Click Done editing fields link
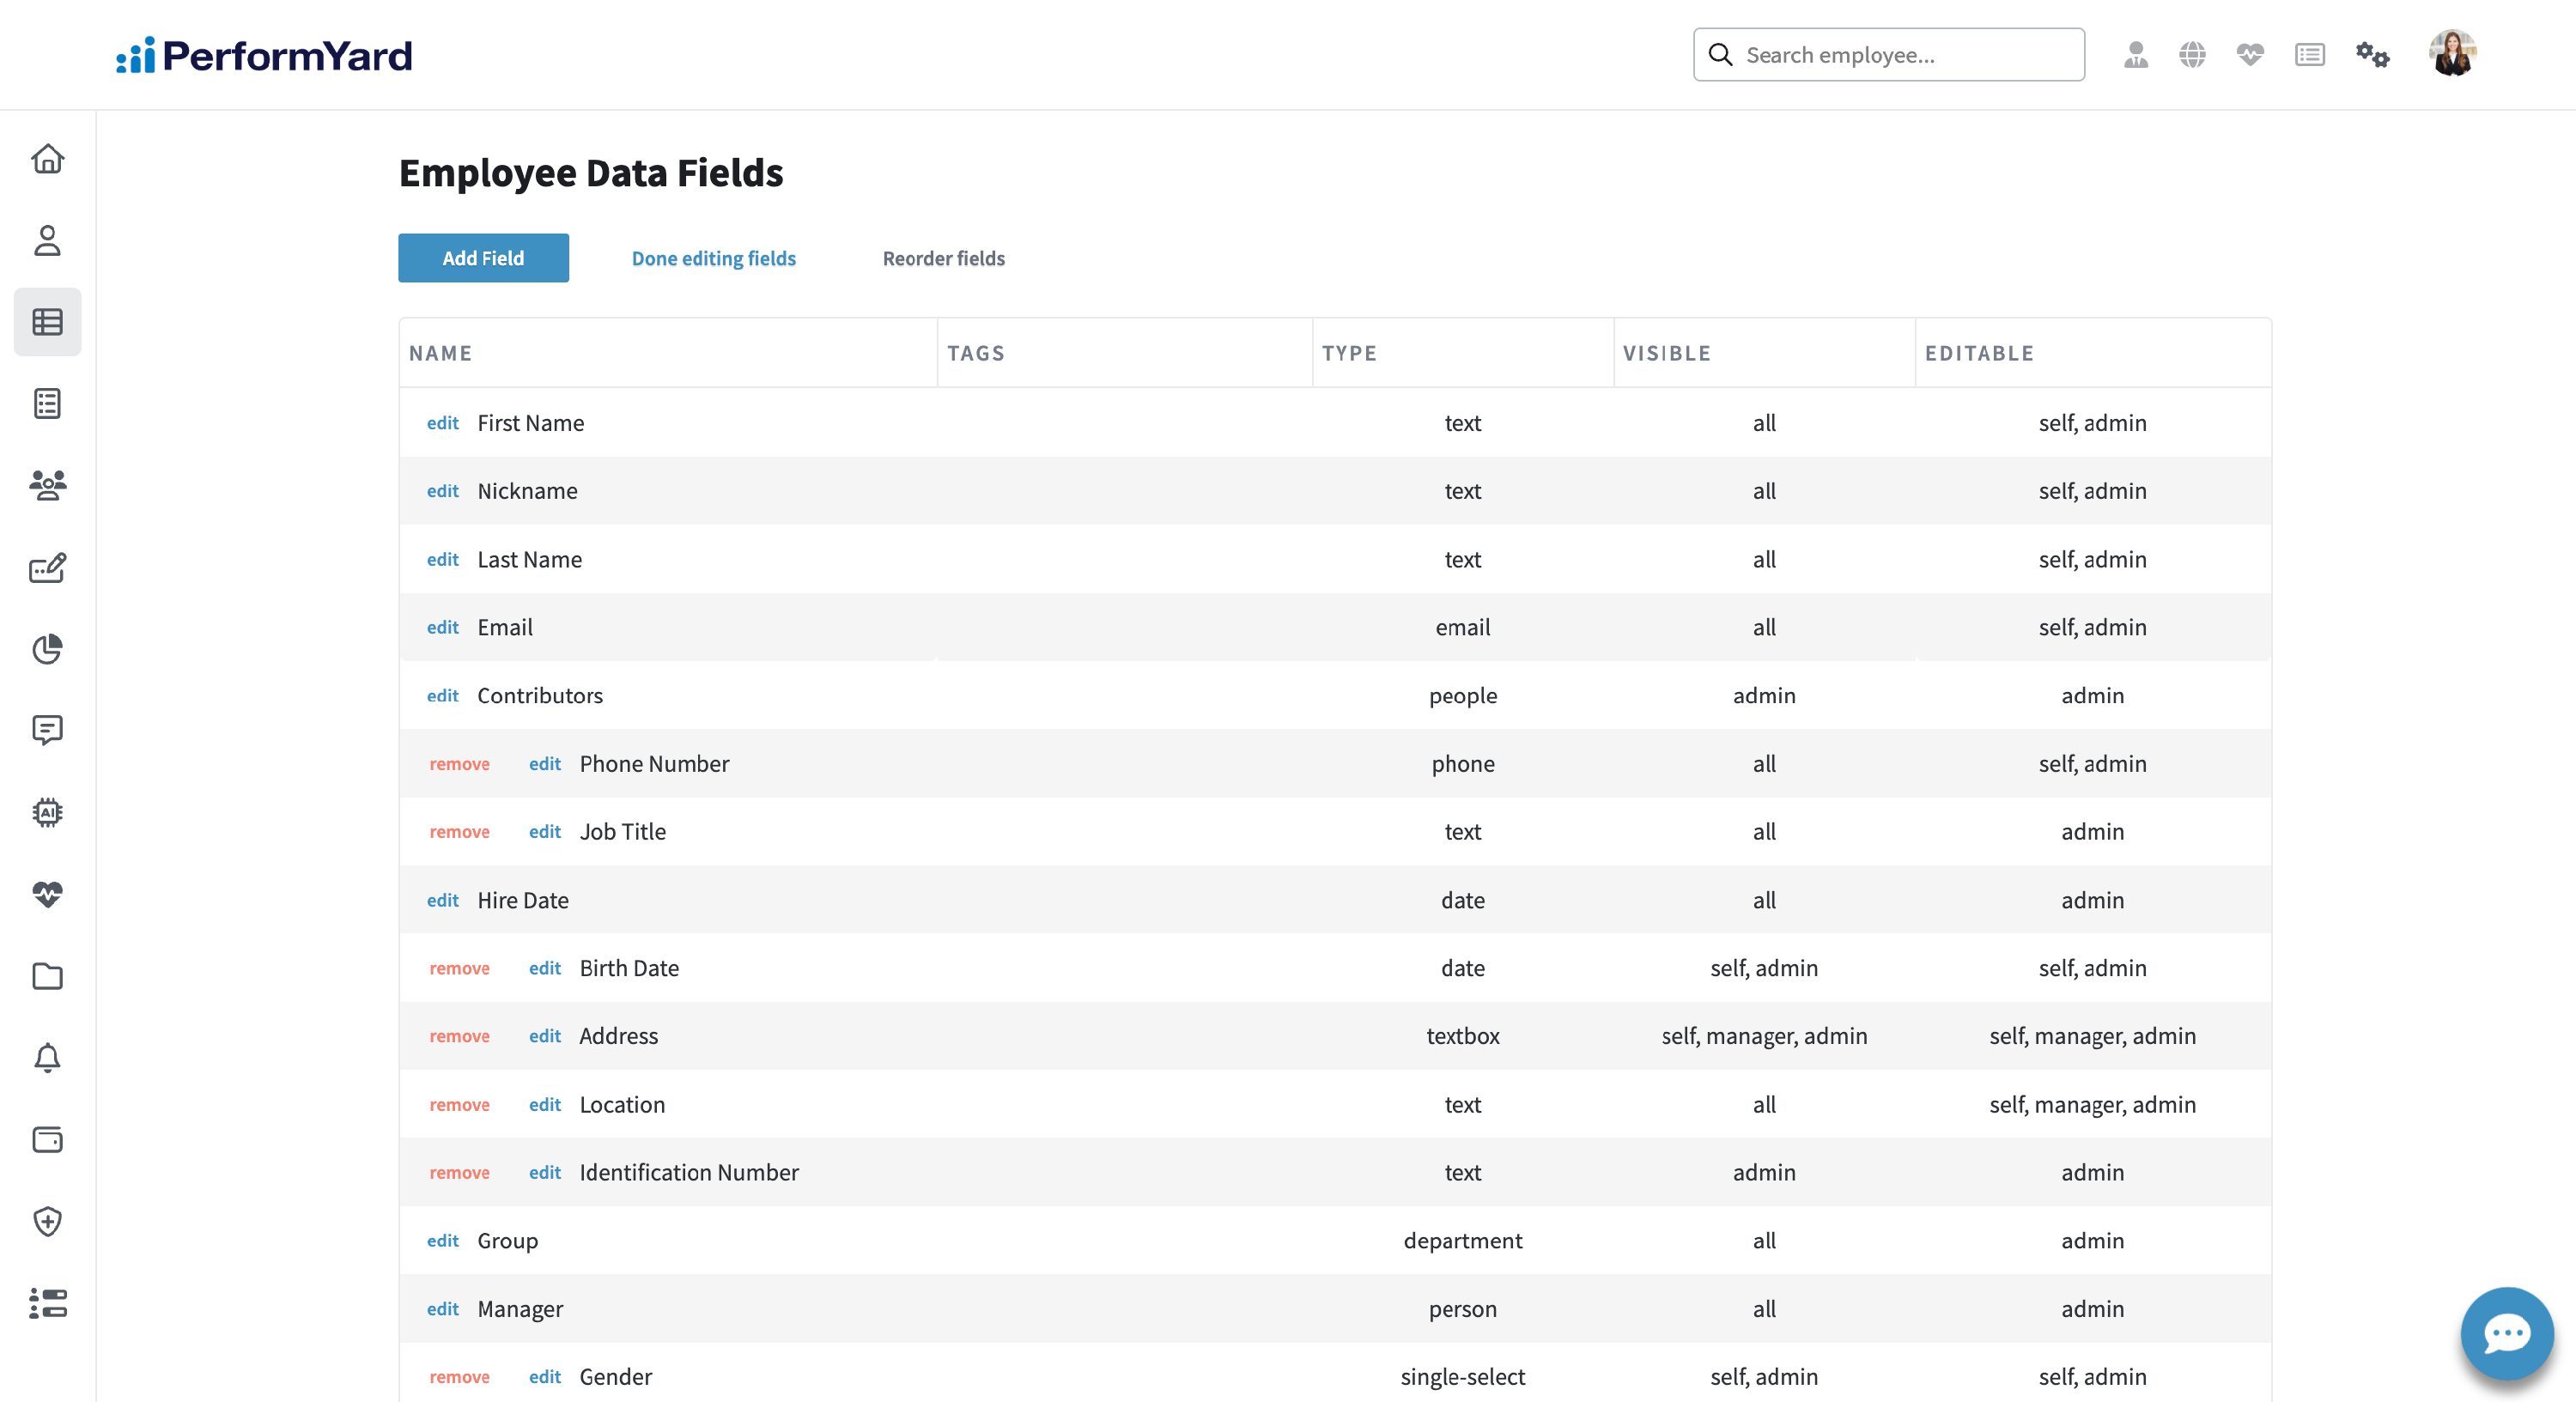This screenshot has height=1402, width=2576. point(713,258)
